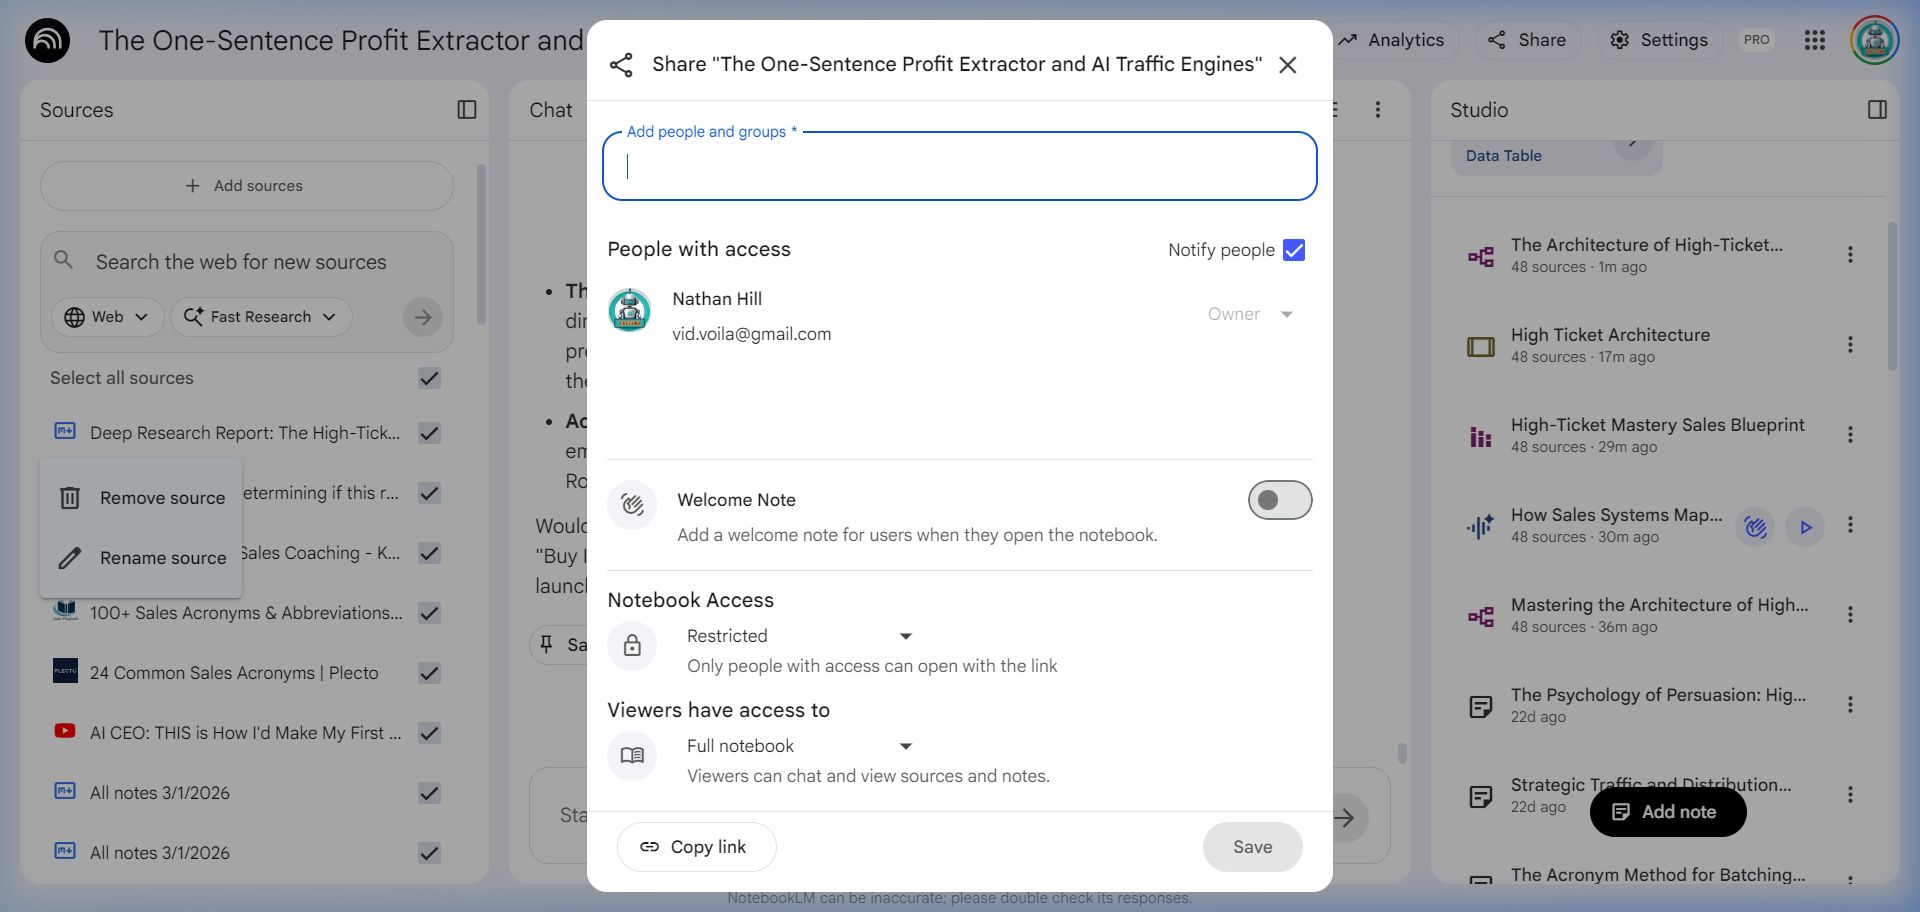Open options for High Ticket Architecture

click(x=1850, y=345)
